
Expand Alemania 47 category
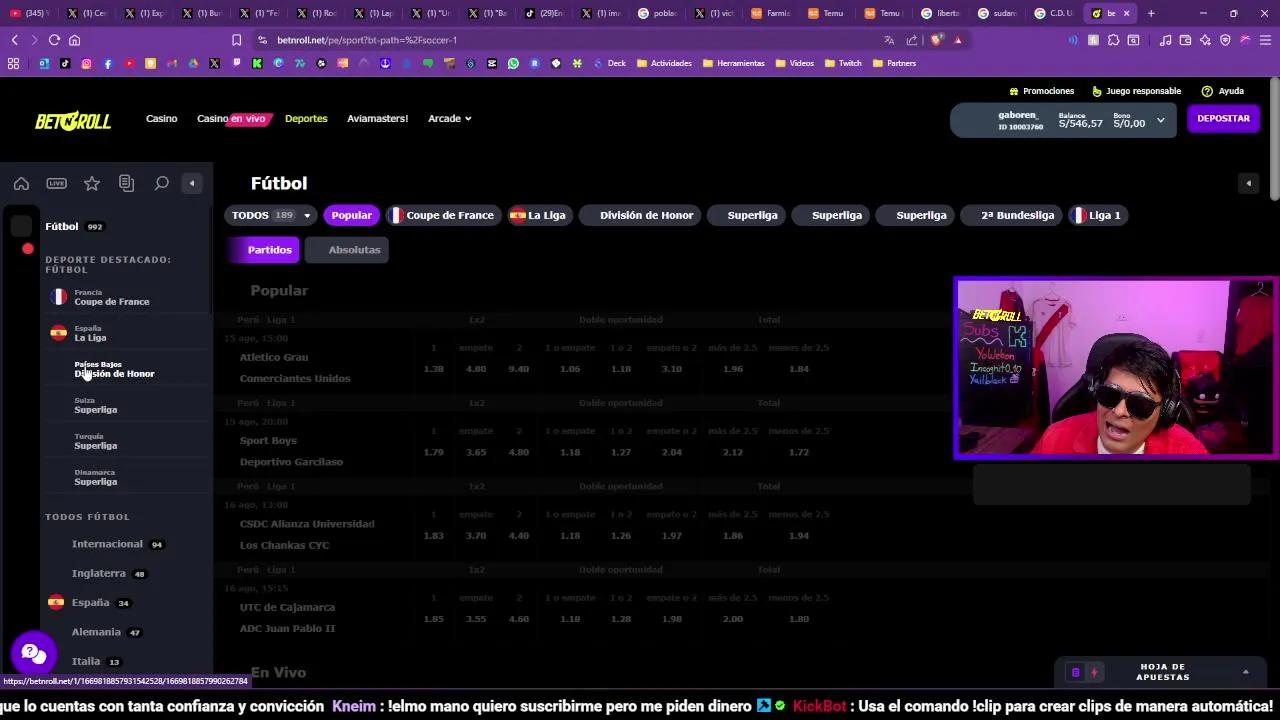105,632
